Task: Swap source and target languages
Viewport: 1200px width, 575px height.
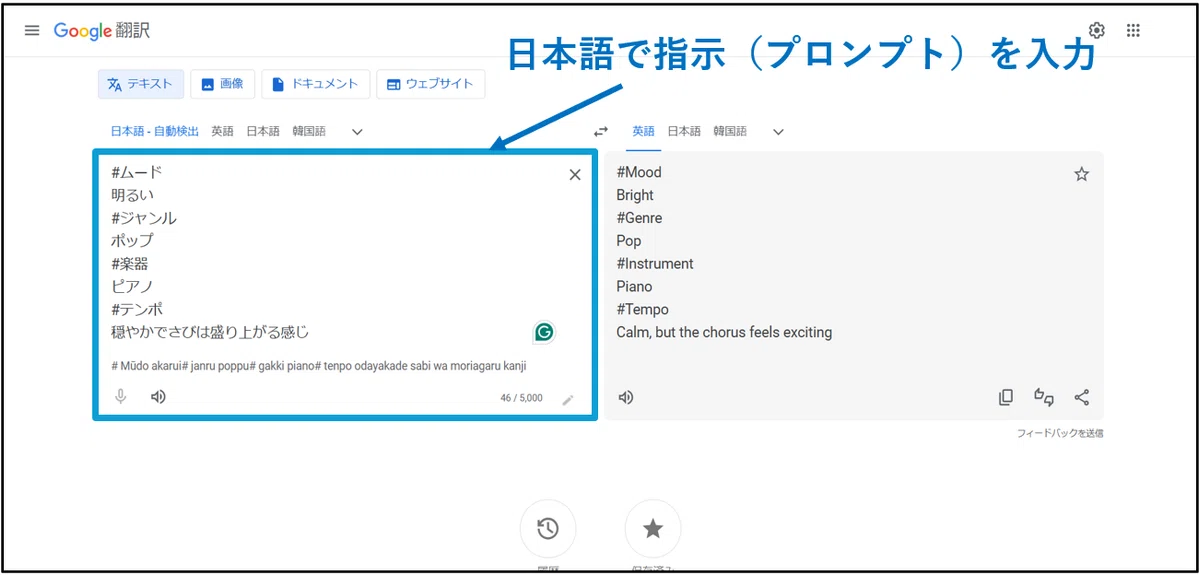Action: [x=601, y=131]
